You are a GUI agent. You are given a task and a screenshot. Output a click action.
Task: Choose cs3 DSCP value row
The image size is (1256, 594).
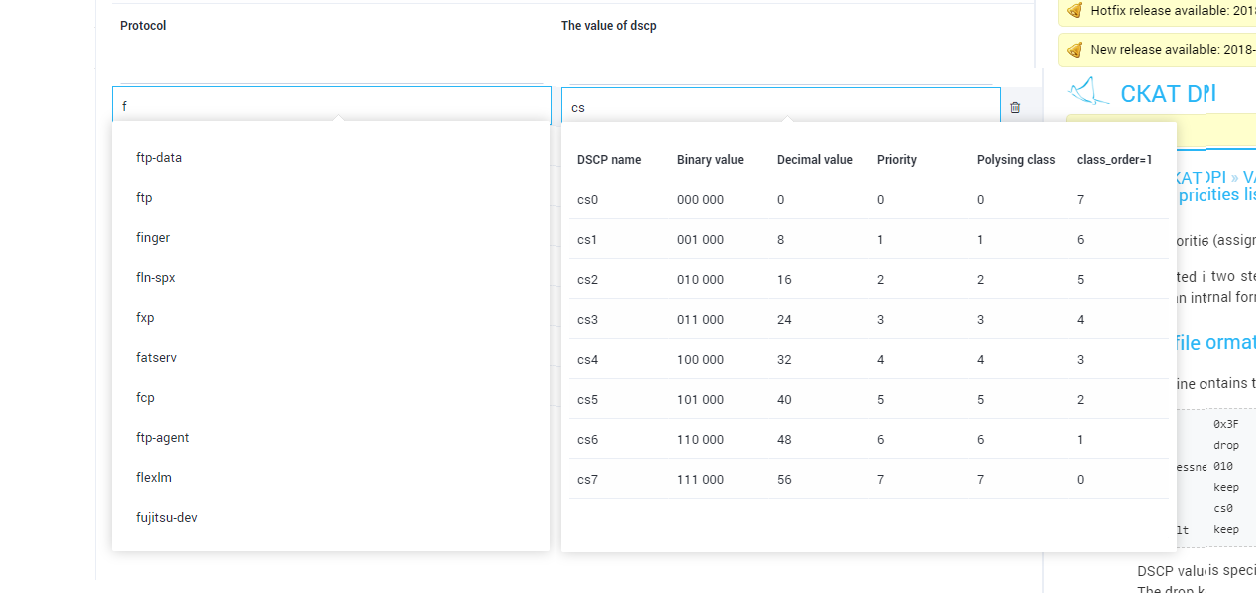868,320
